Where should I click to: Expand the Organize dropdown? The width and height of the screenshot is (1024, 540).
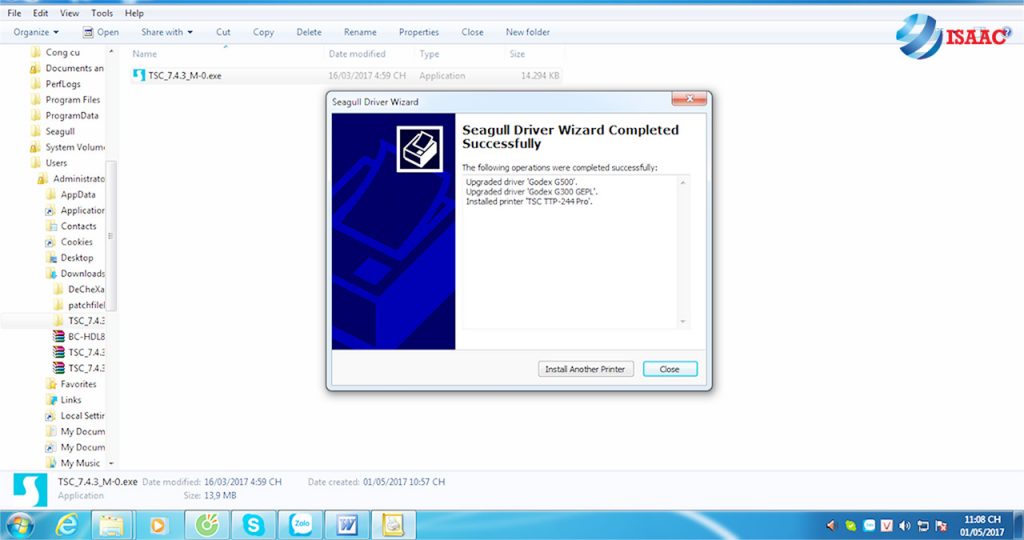point(36,32)
